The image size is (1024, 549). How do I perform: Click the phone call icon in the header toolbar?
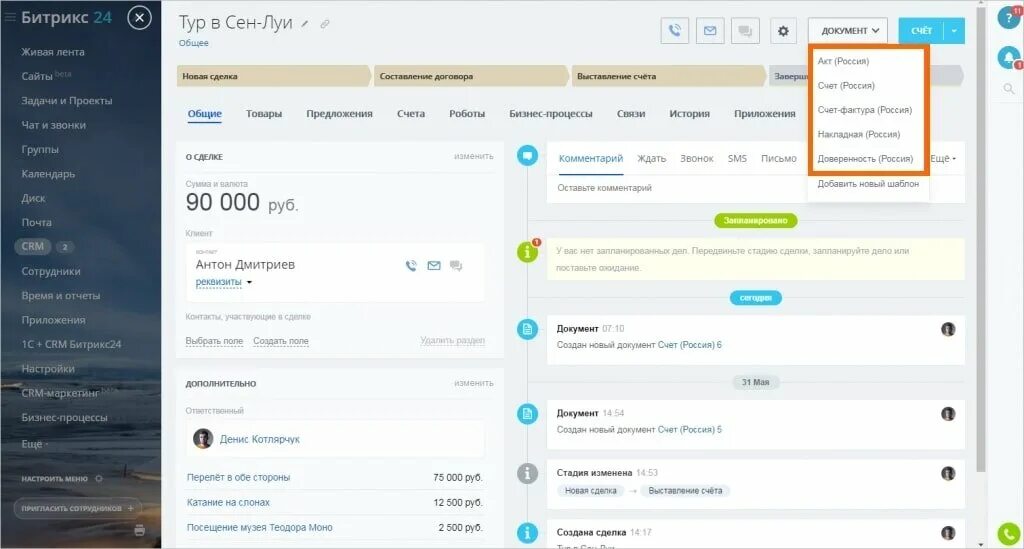(675, 31)
